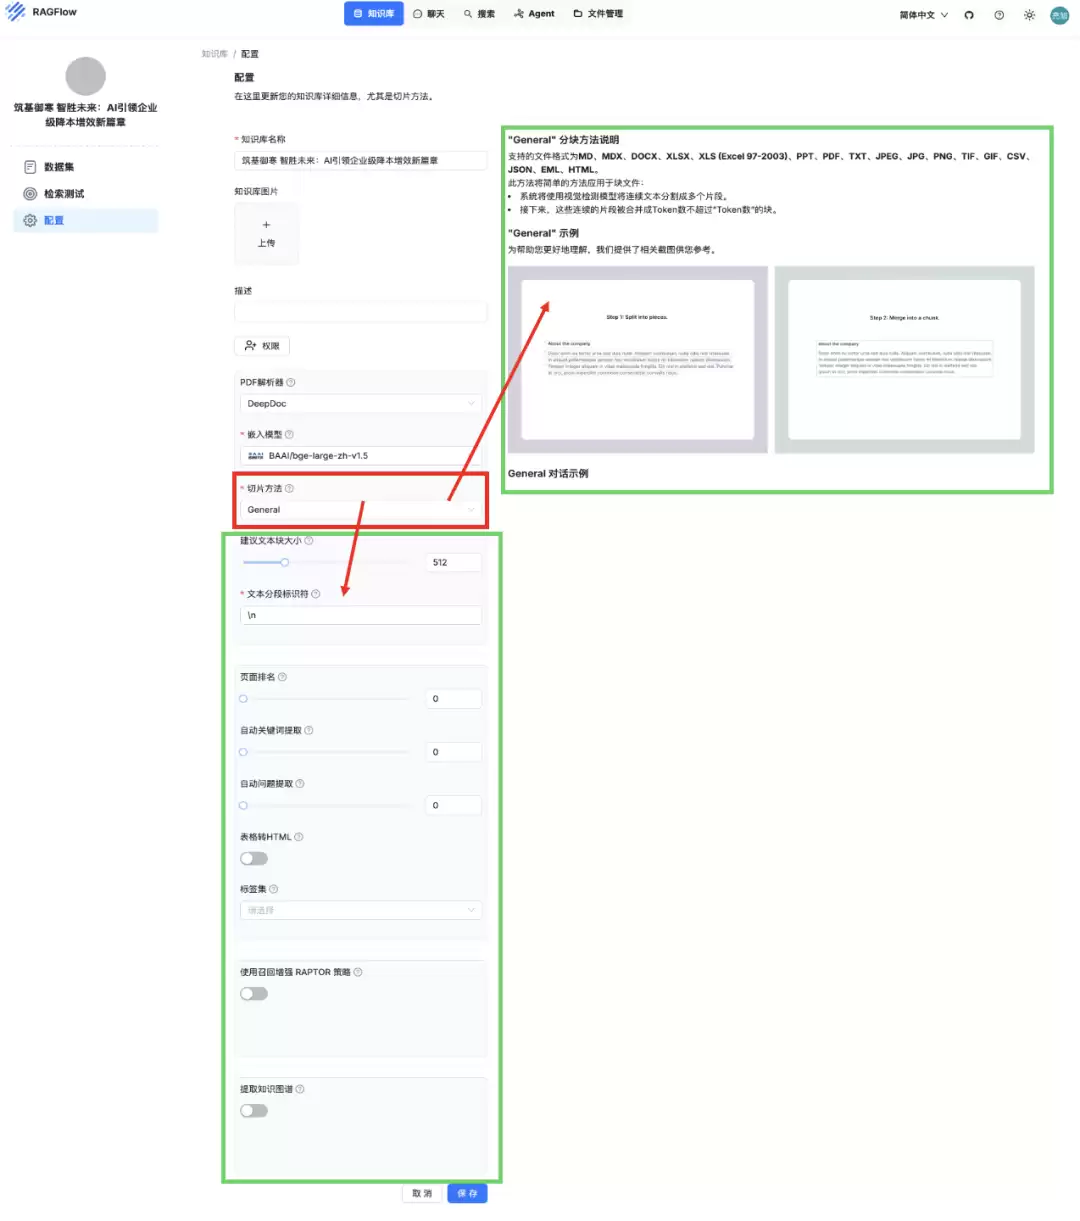The image size is (1080, 1221).
Task: Toggle the 表格转HTML switch
Action: pyautogui.click(x=254, y=858)
